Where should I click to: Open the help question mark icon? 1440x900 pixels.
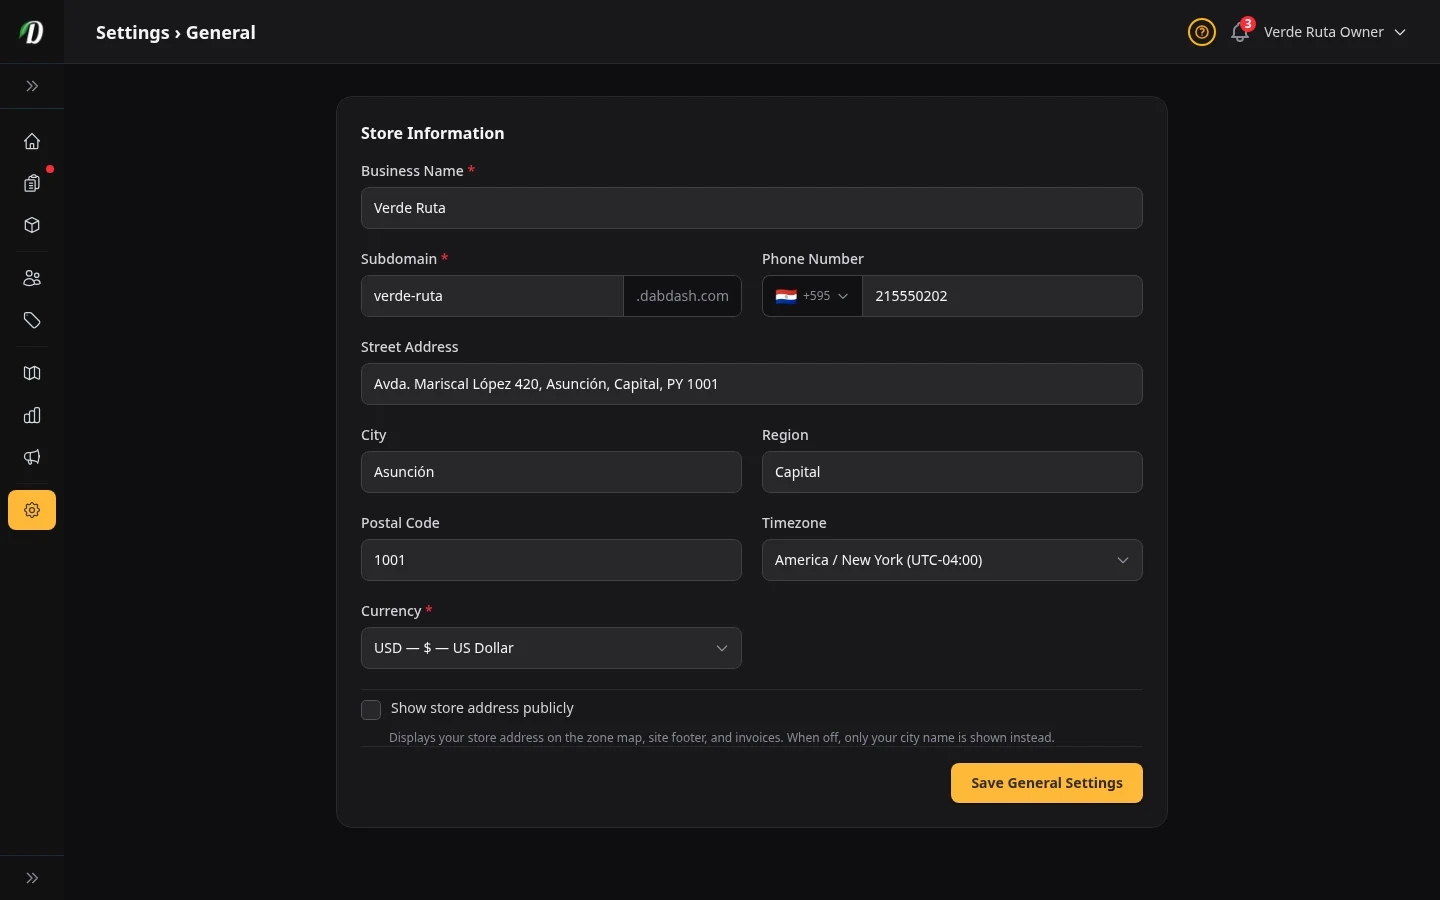pyautogui.click(x=1201, y=32)
